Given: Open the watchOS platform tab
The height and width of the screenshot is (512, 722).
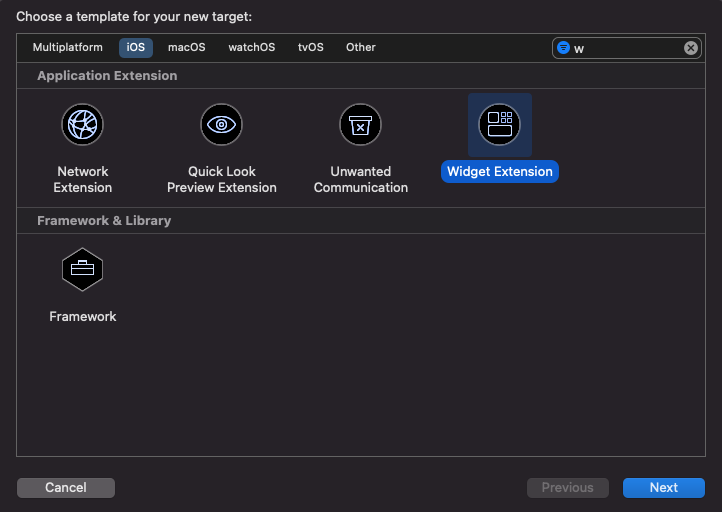Looking at the screenshot, I should pyautogui.click(x=251, y=47).
